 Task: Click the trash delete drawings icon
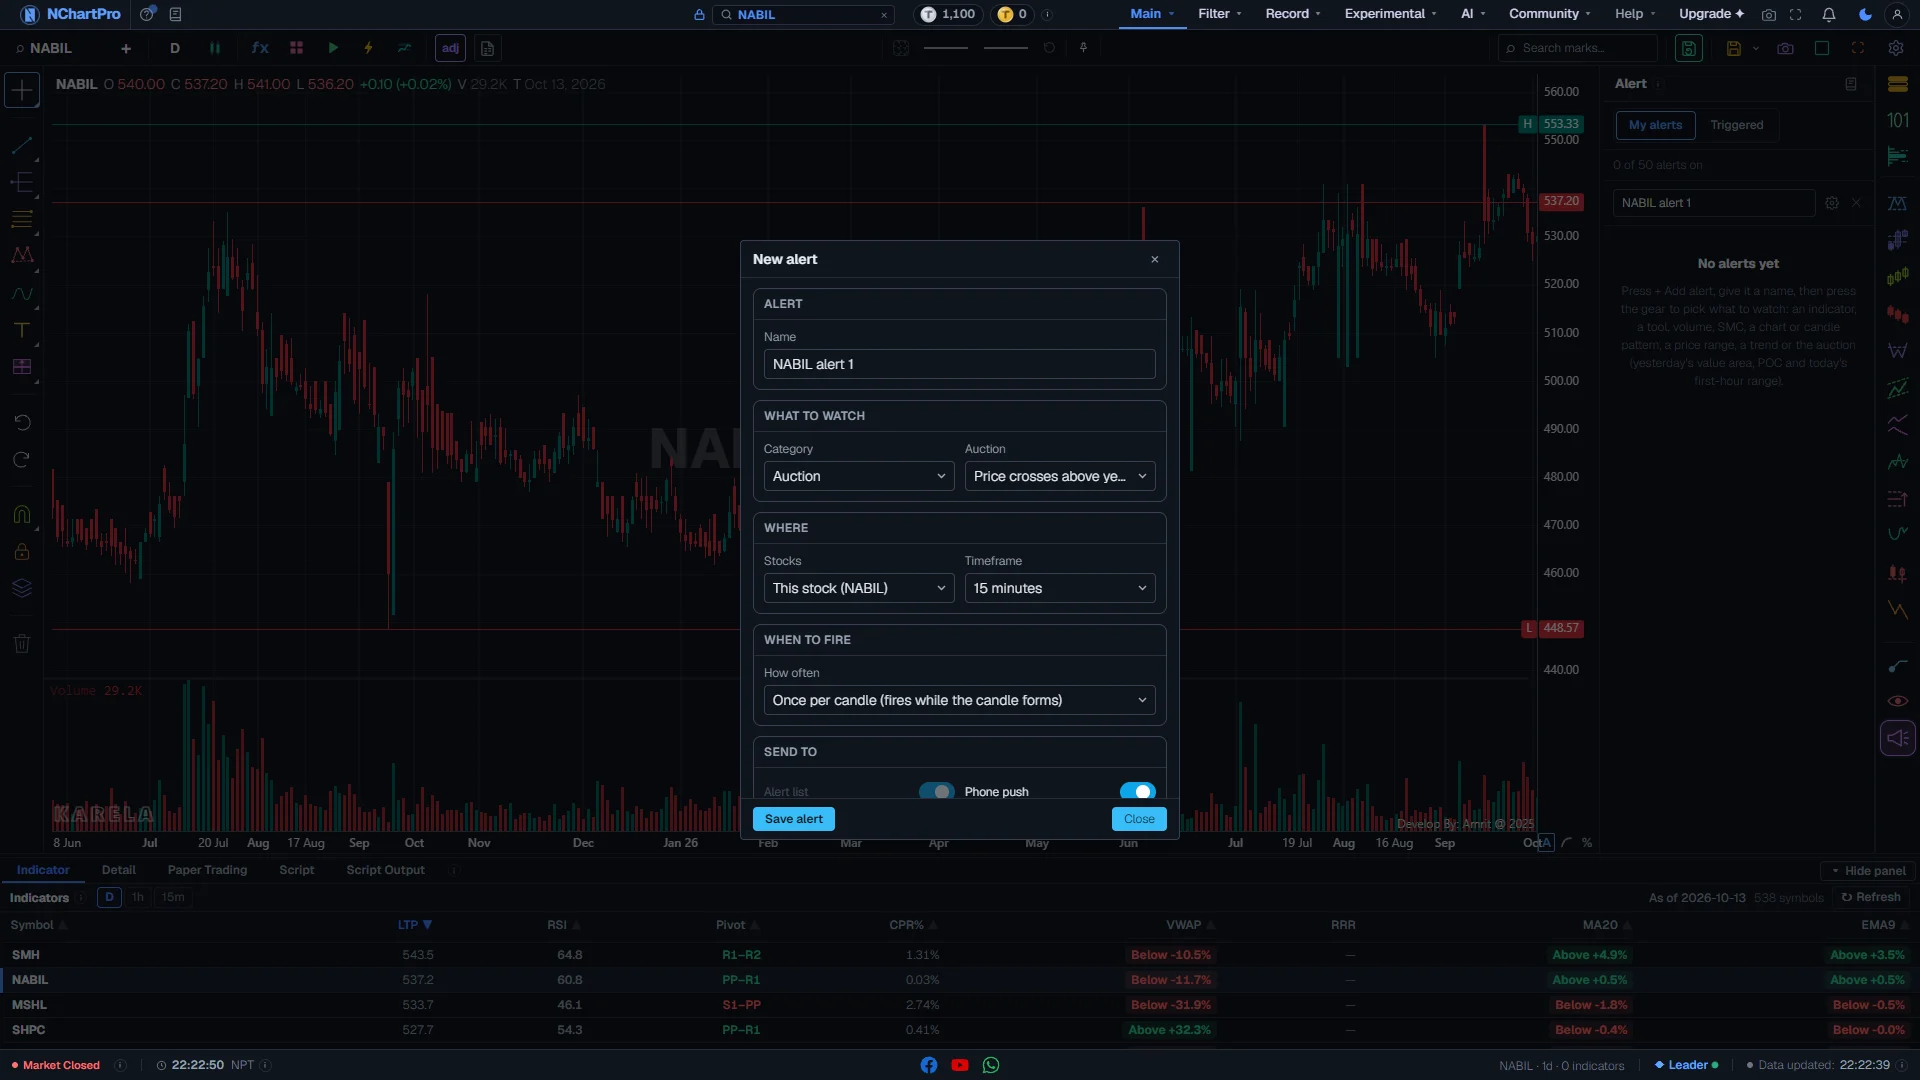[21, 643]
